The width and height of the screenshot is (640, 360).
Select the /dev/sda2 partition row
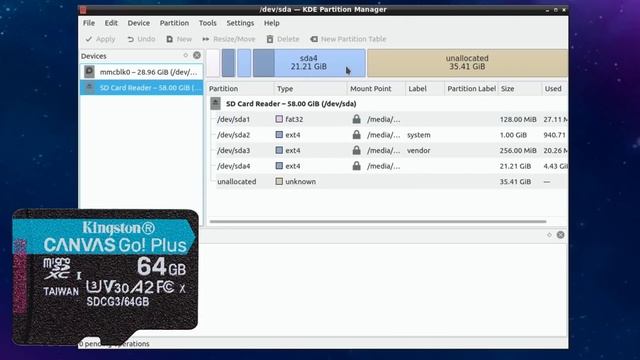(x=388, y=135)
